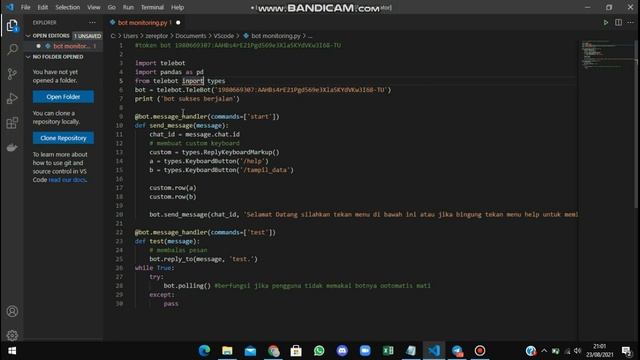This screenshot has width=640, height=360.
Task: Open File Explorer from taskbar
Action: (x=227, y=351)
